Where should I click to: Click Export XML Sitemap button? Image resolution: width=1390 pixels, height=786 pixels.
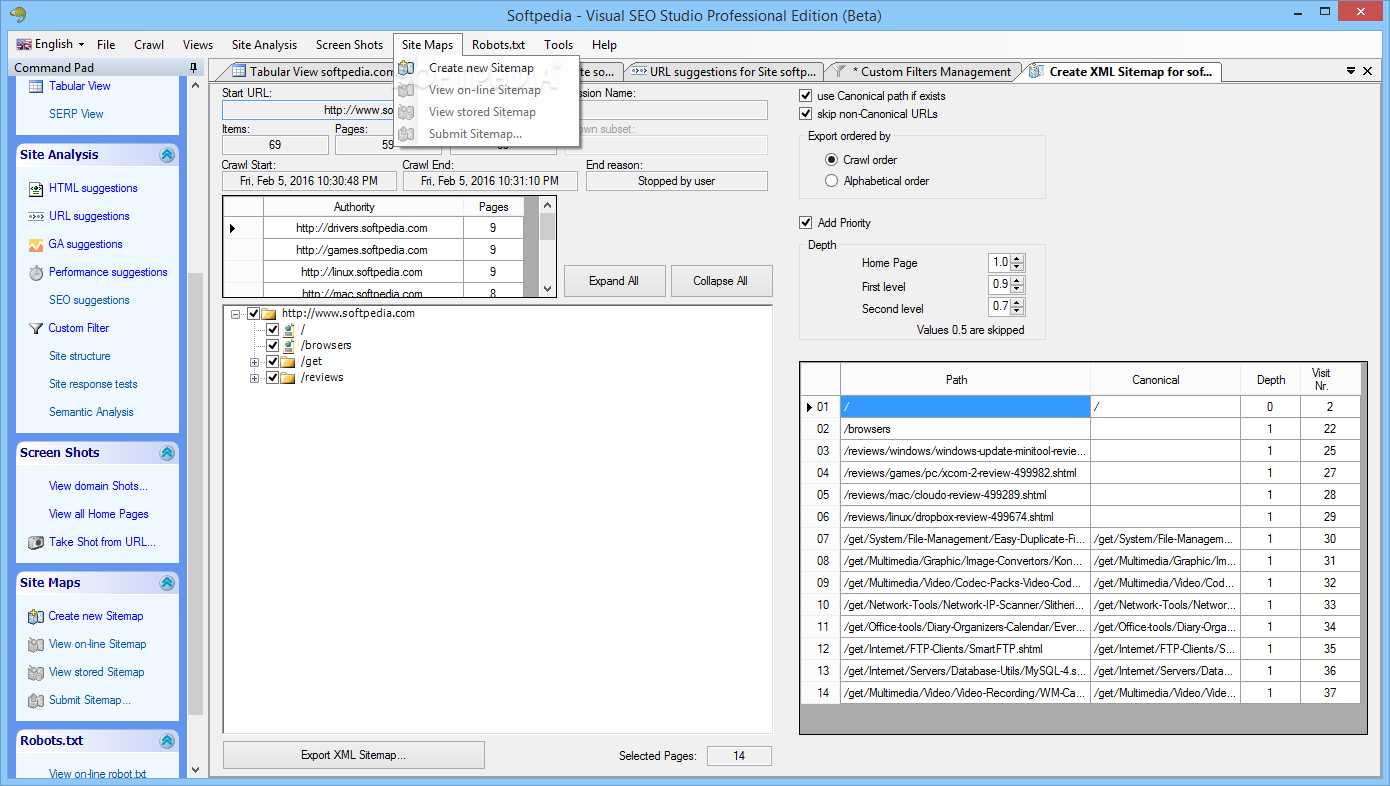point(353,755)
